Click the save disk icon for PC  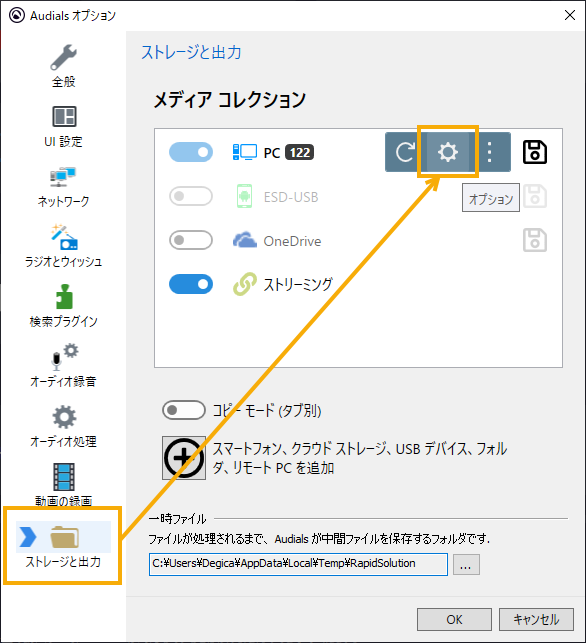click(x=535, y=152)
